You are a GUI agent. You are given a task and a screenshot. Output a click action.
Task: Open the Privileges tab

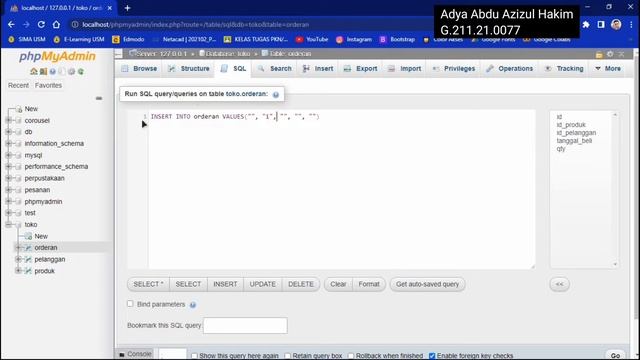coord(453,69)
